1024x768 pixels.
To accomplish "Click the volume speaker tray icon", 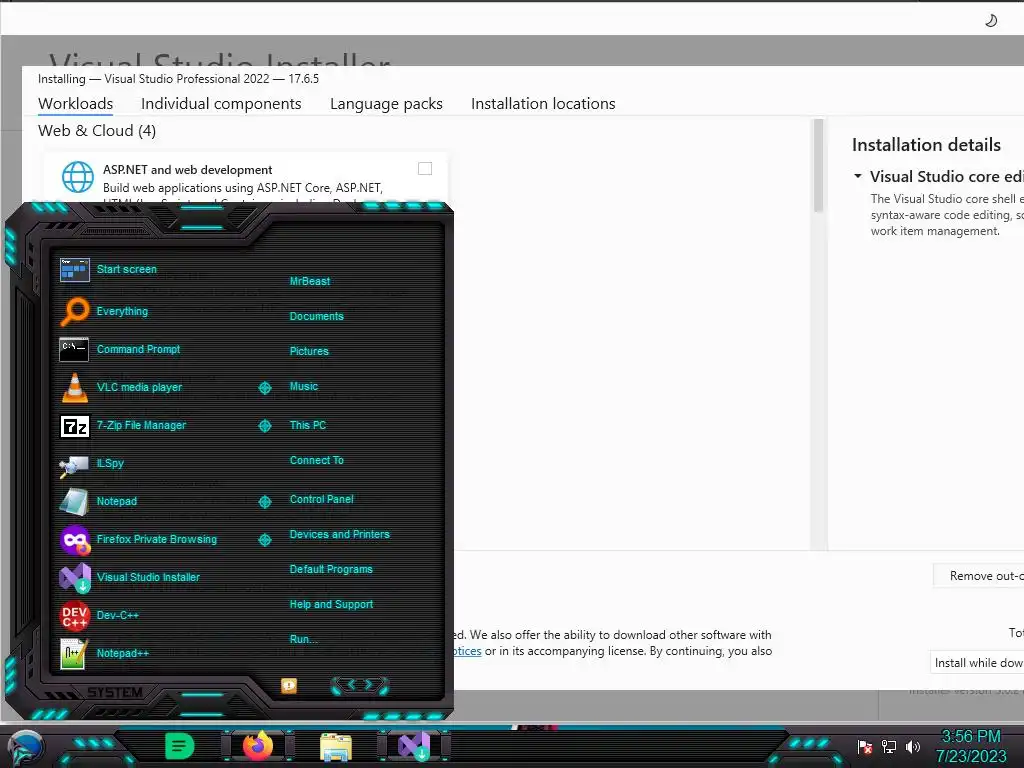I will (x=912, y=746).
